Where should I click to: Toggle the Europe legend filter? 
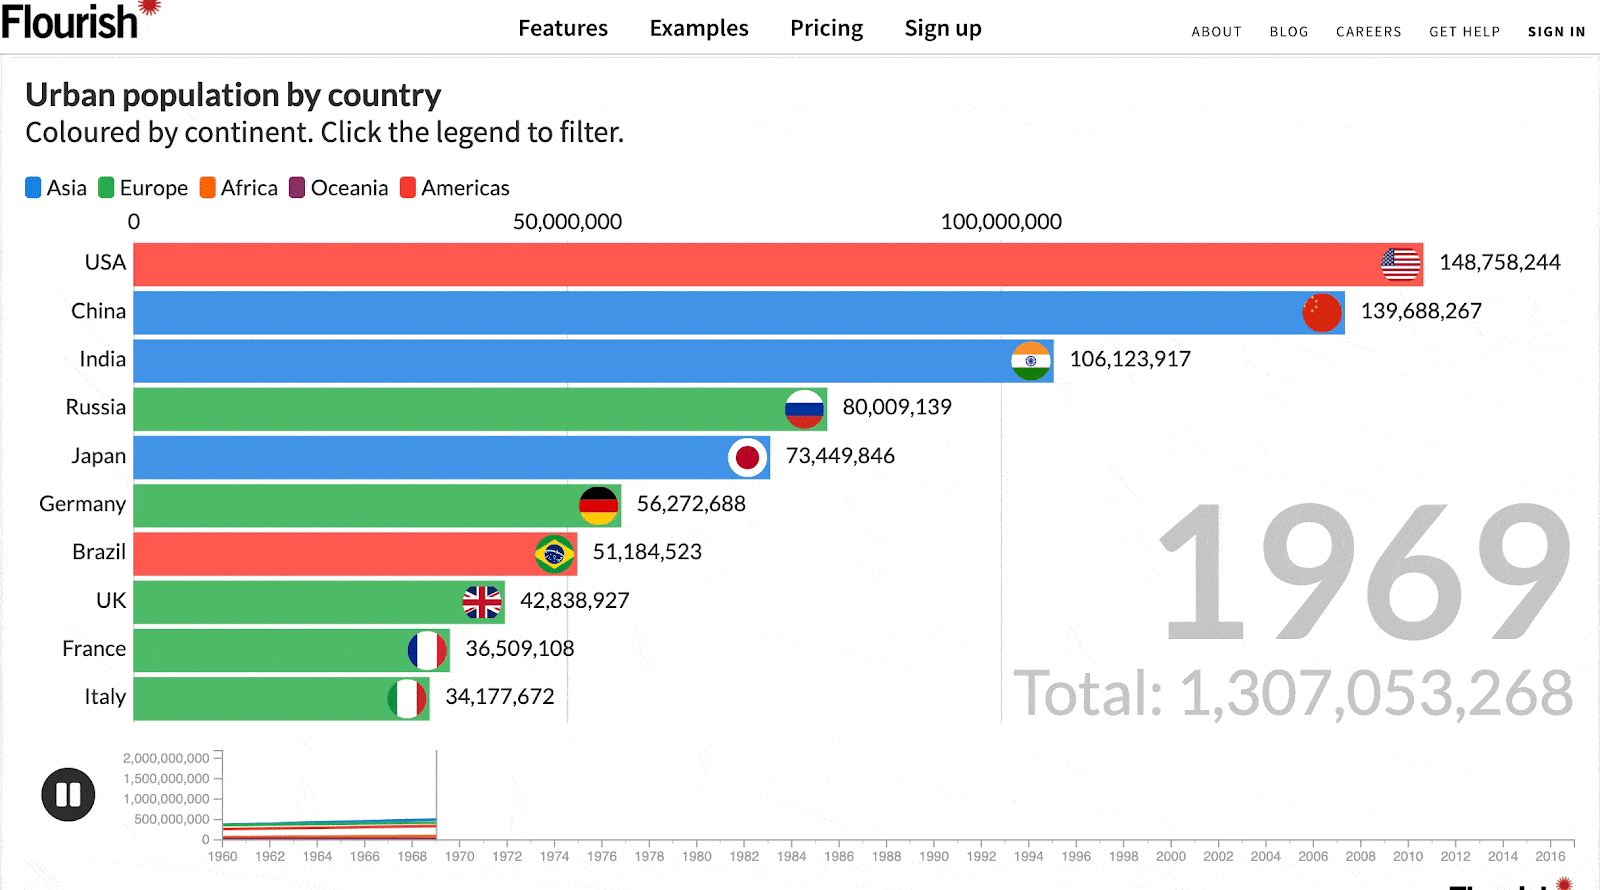click(143, 188)
